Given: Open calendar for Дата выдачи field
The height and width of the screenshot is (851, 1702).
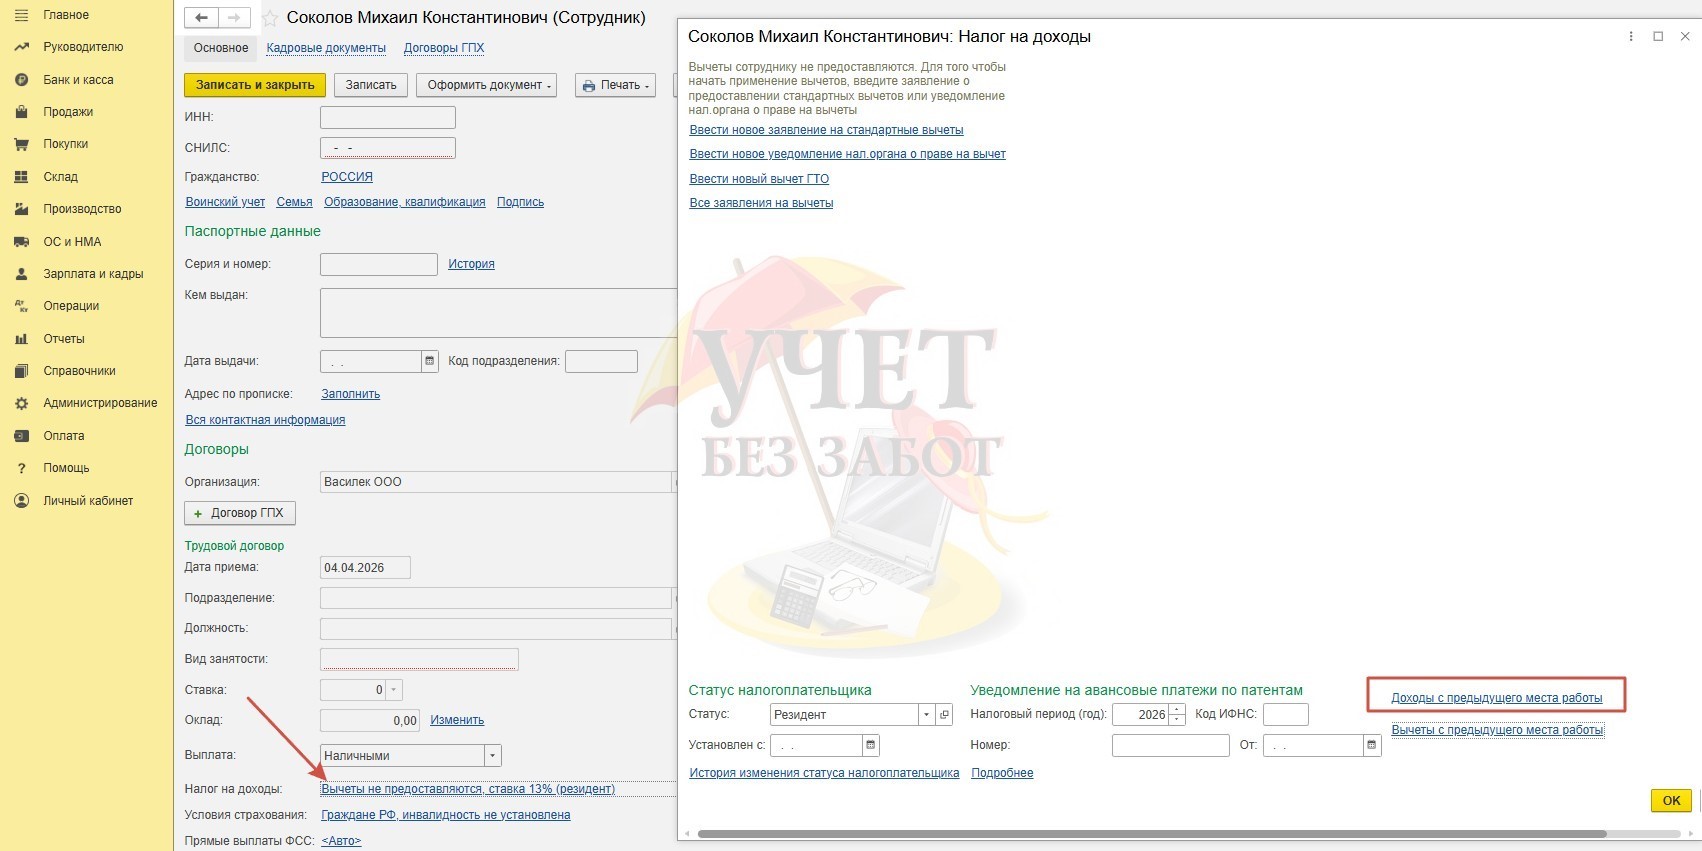Looking at the screenshot, I should (x=430, y=361).
